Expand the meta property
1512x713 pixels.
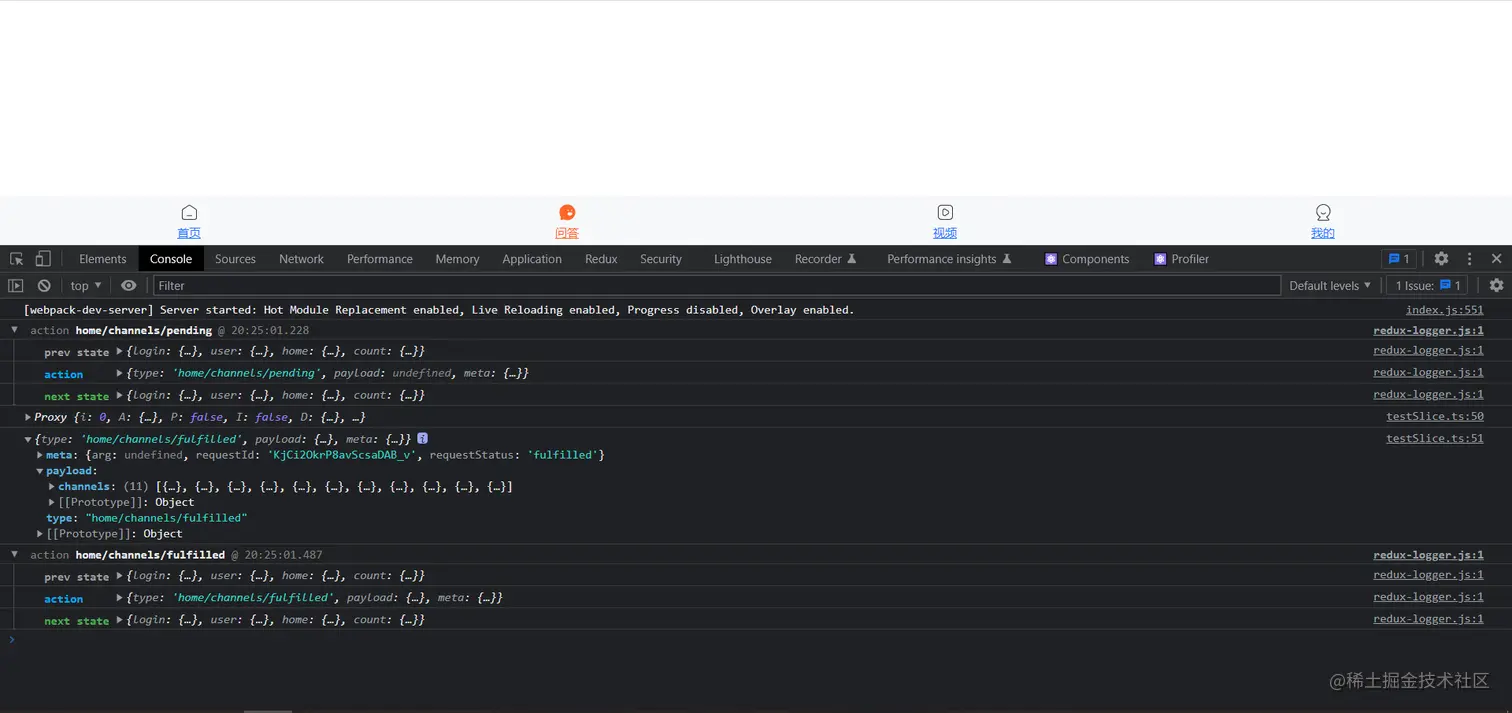(40, 455)
